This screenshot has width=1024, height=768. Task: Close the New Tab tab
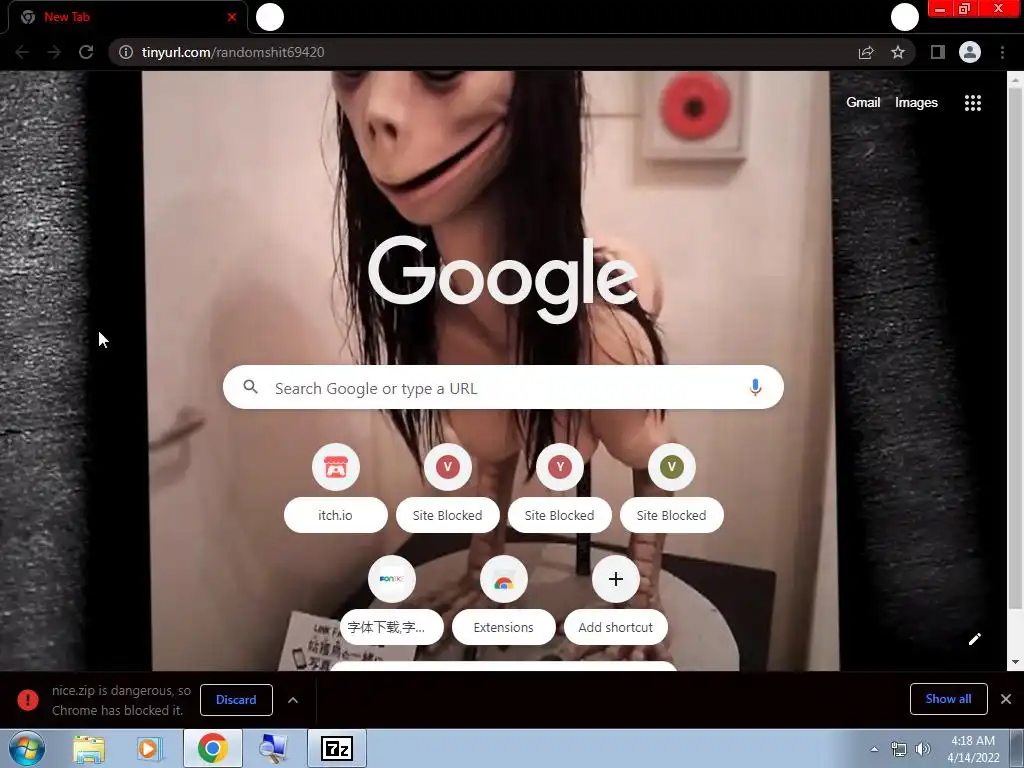pos(232,17)
